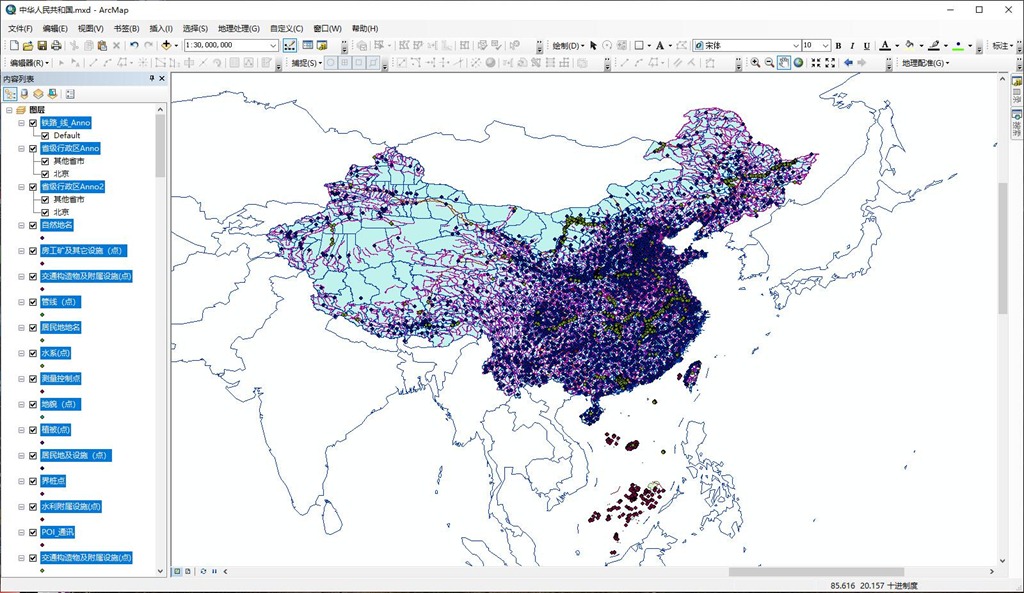The width and height of the screenshot is (1024, 593).
Task: Open the font name dropdown 宋体
Action: coord(796,45)
